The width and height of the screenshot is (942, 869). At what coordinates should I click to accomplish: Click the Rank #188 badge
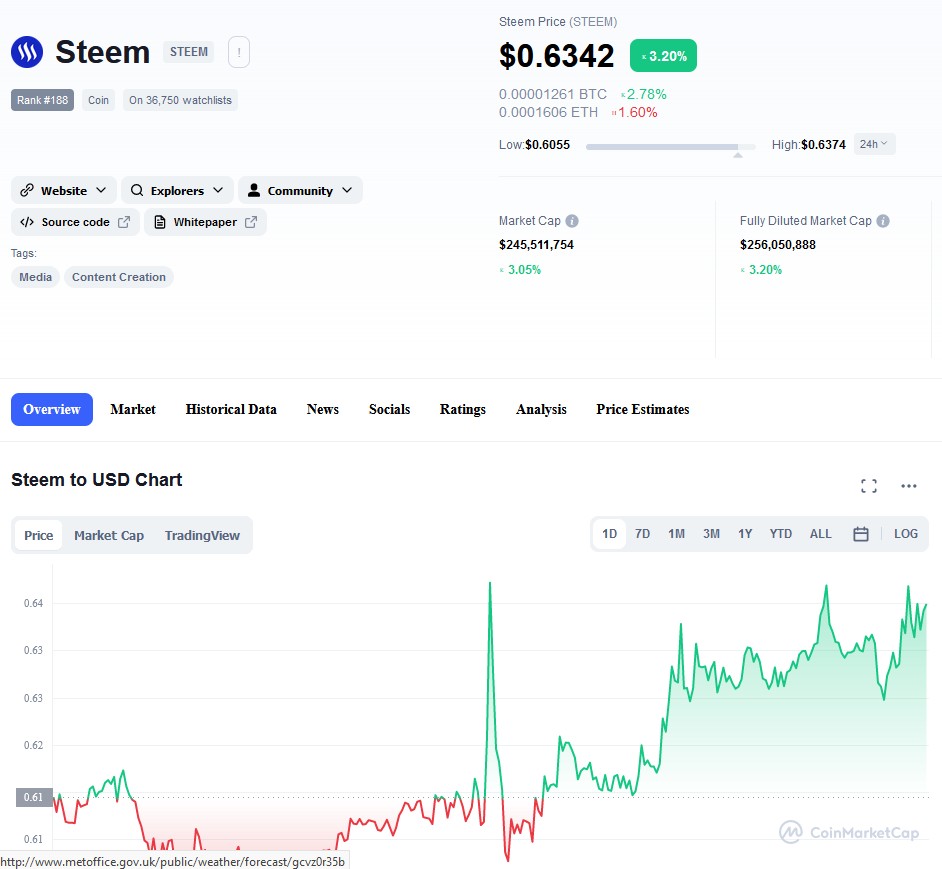pos(42,100)
